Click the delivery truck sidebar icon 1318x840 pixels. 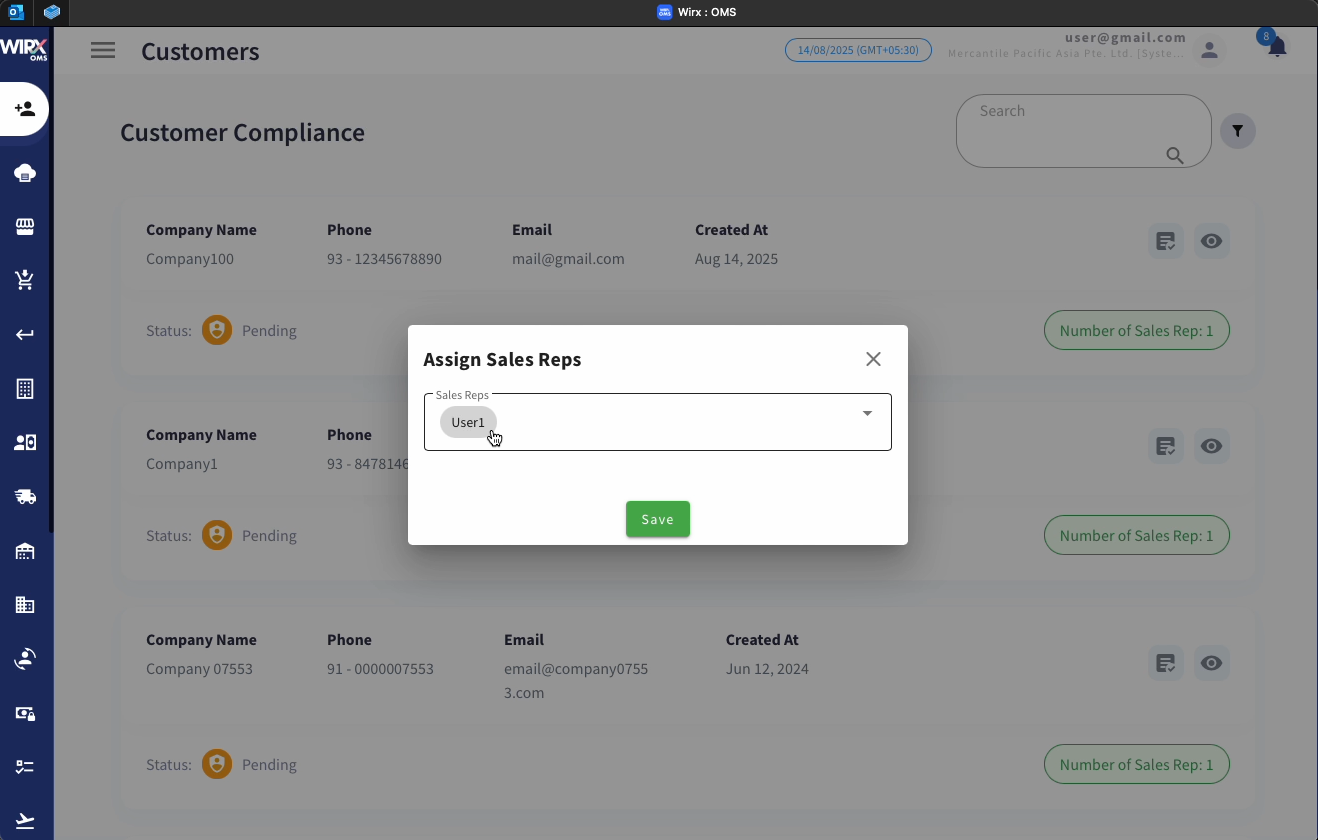coord(24,496)
